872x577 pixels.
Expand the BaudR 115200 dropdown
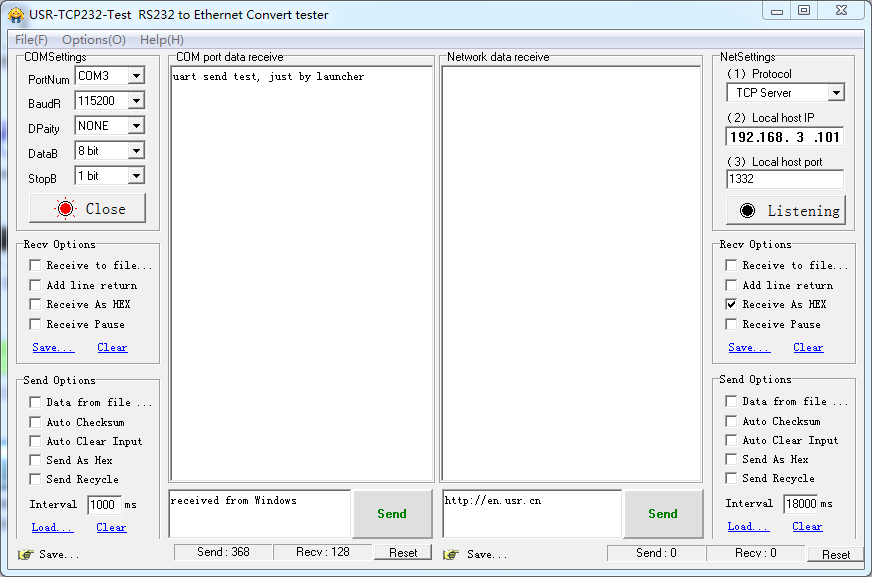136,101
